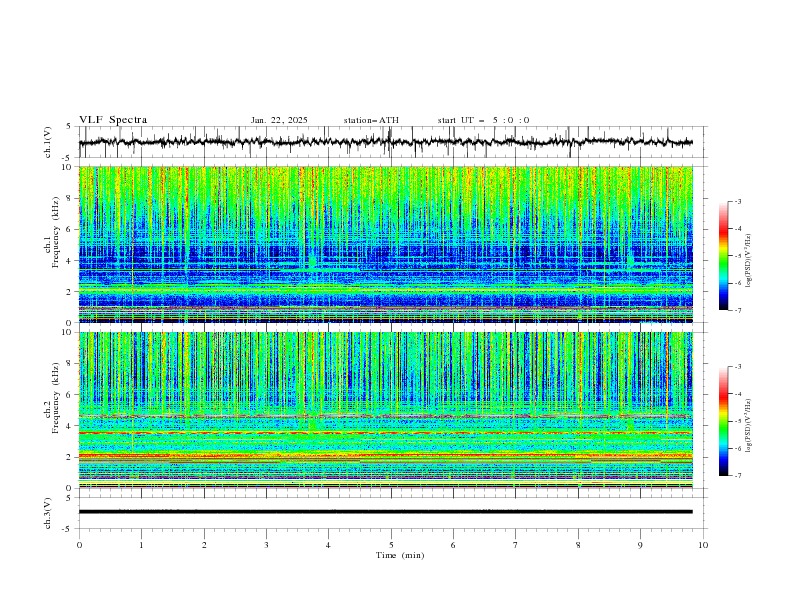Click the "5" tick on the ch.1(V) axis

(x=69, y=127)
